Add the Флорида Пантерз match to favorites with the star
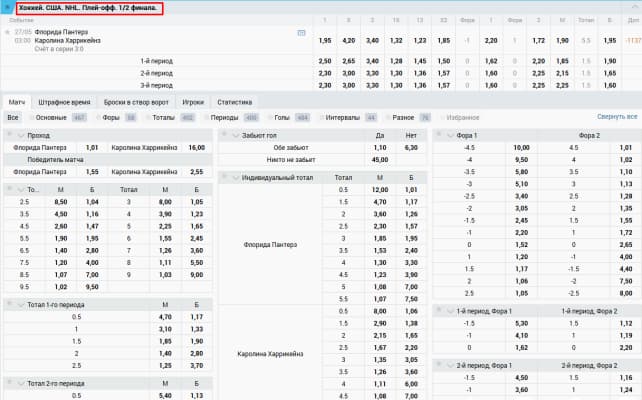642x400 pixels. (7, 32)
